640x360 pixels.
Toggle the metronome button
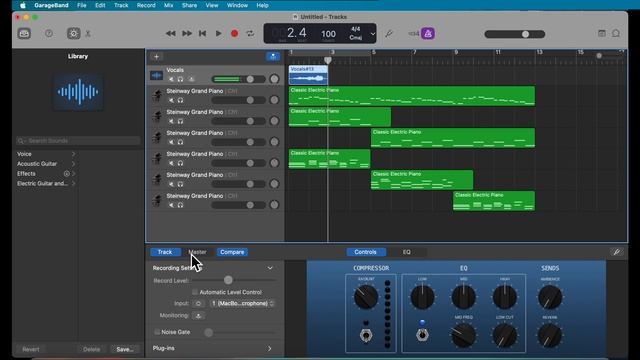pos(428,33)
